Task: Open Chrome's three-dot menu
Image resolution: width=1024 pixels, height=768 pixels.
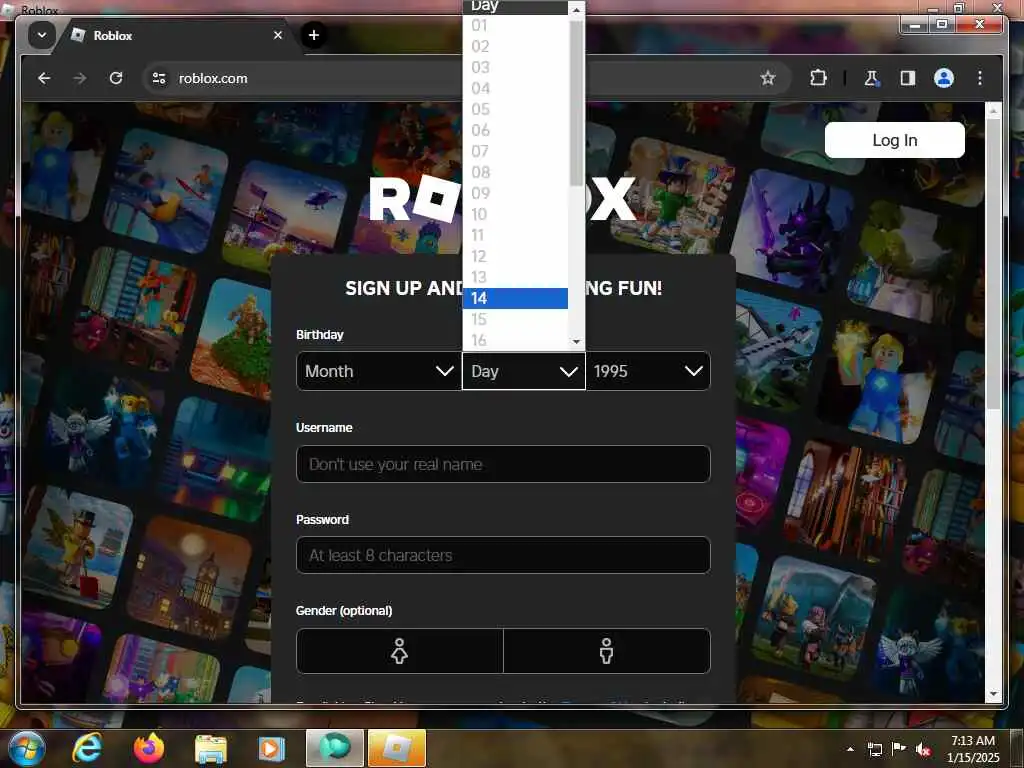Action: point(980,78)
